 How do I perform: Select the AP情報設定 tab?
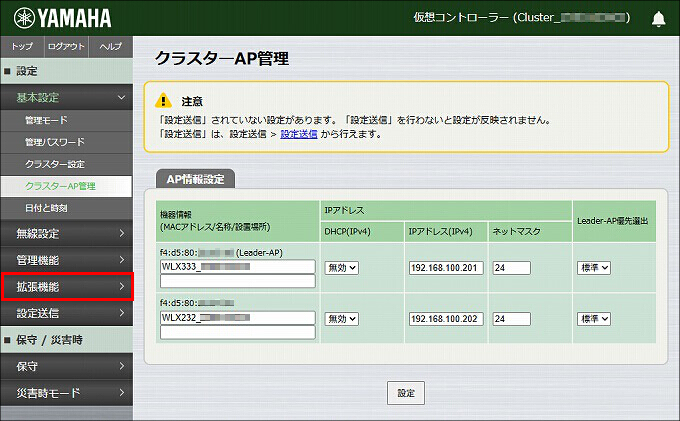pos(195,179)
